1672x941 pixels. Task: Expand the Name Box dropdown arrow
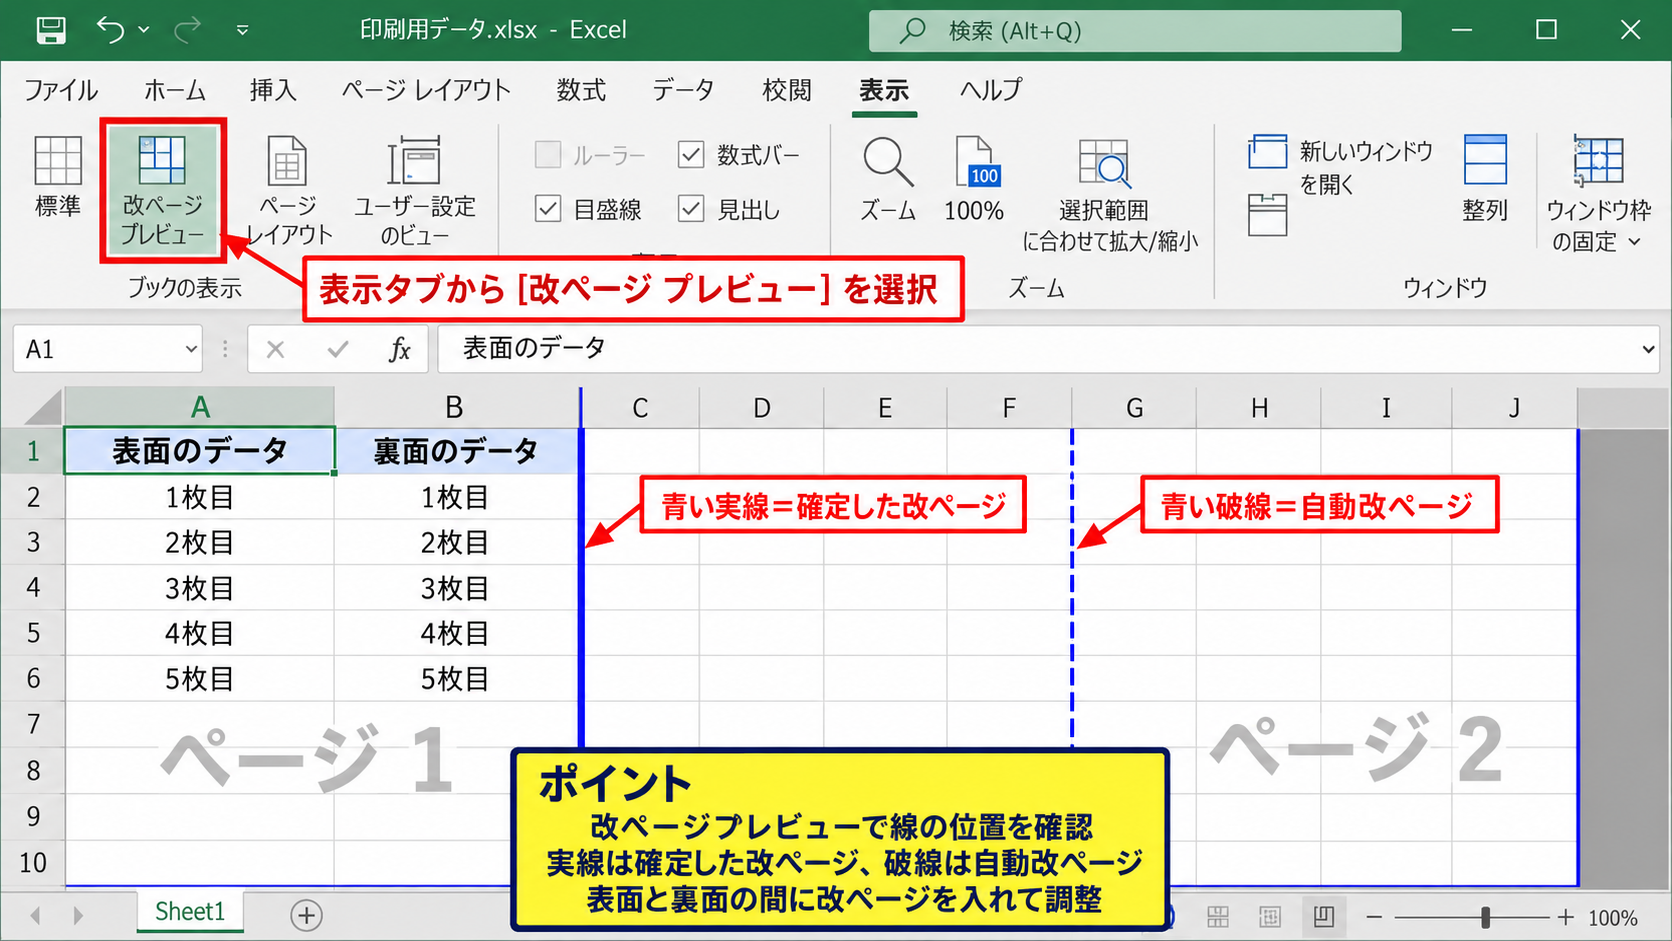pyautogui.click(x=191, y=349)
